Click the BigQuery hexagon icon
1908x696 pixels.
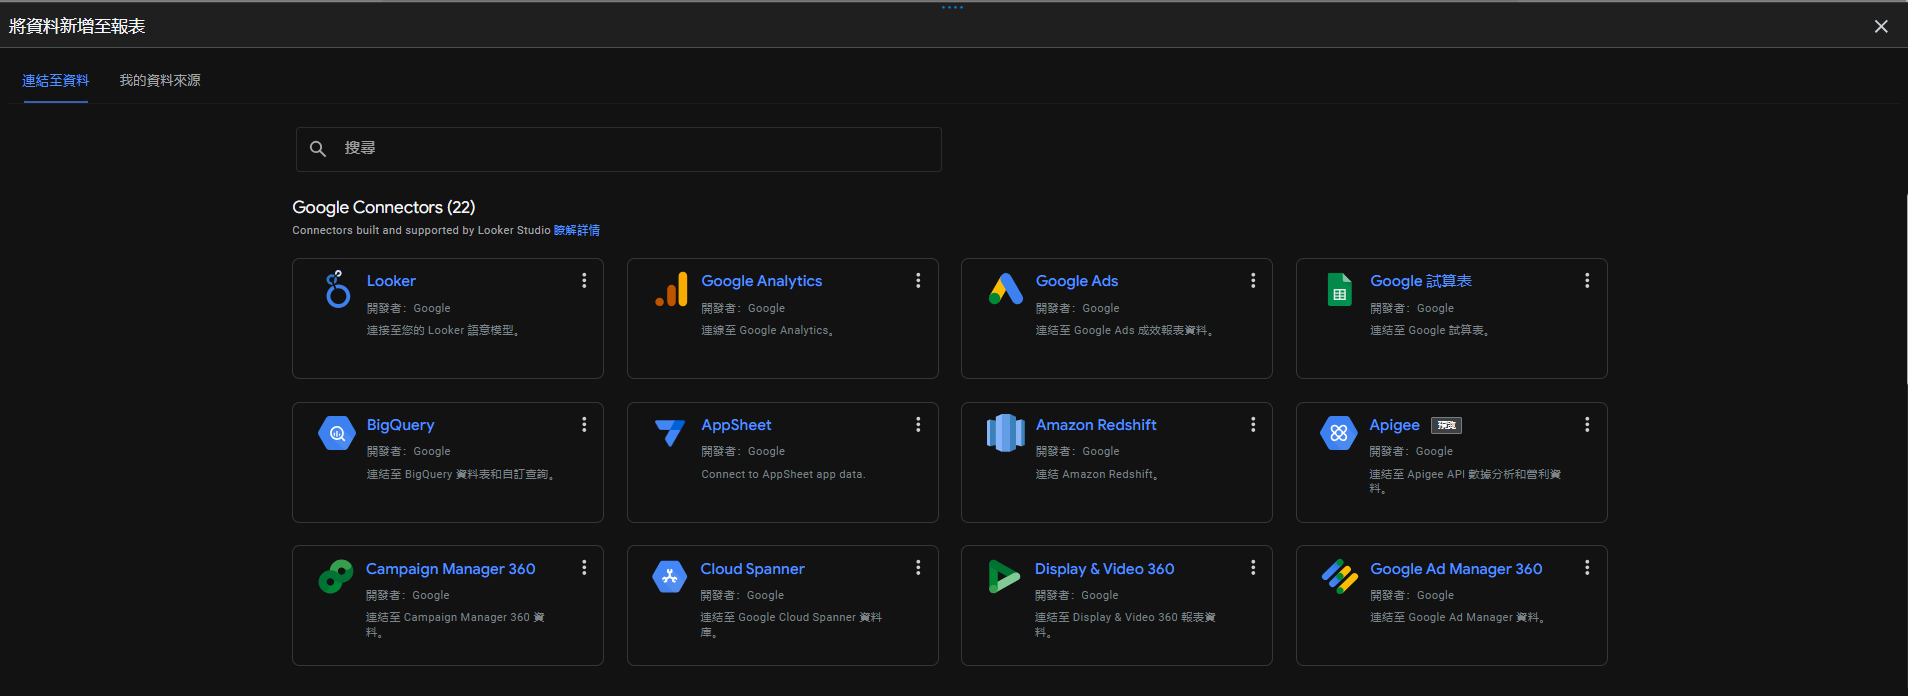[x=337, y=433]
